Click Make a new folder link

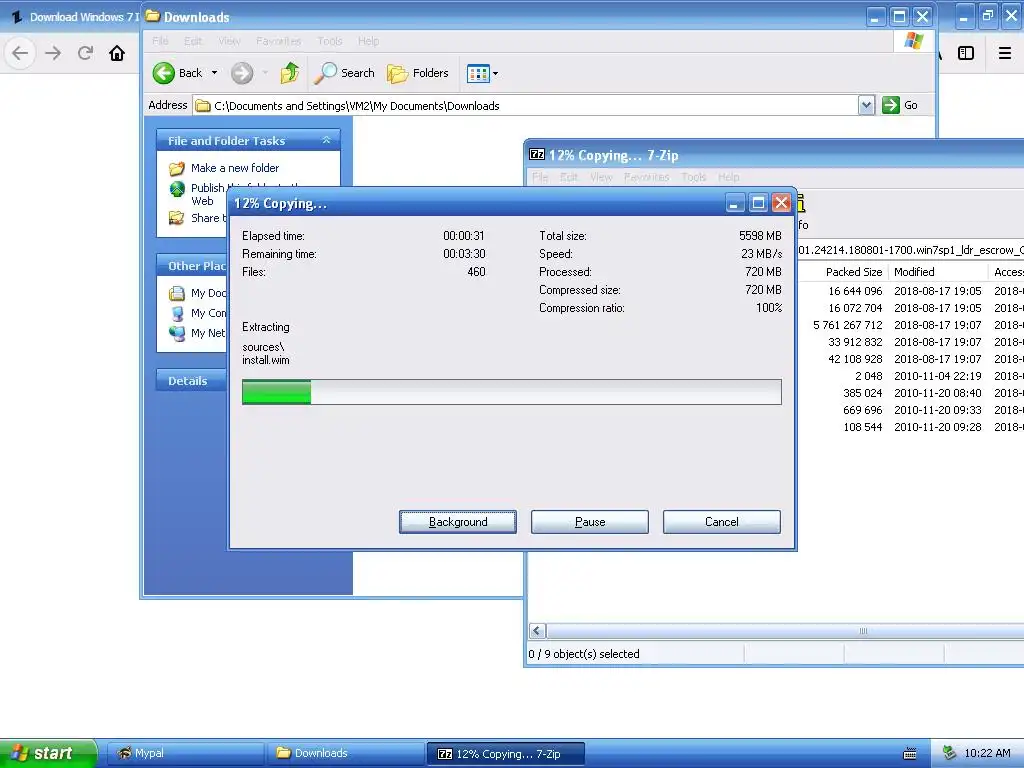[x=234, y=168]
